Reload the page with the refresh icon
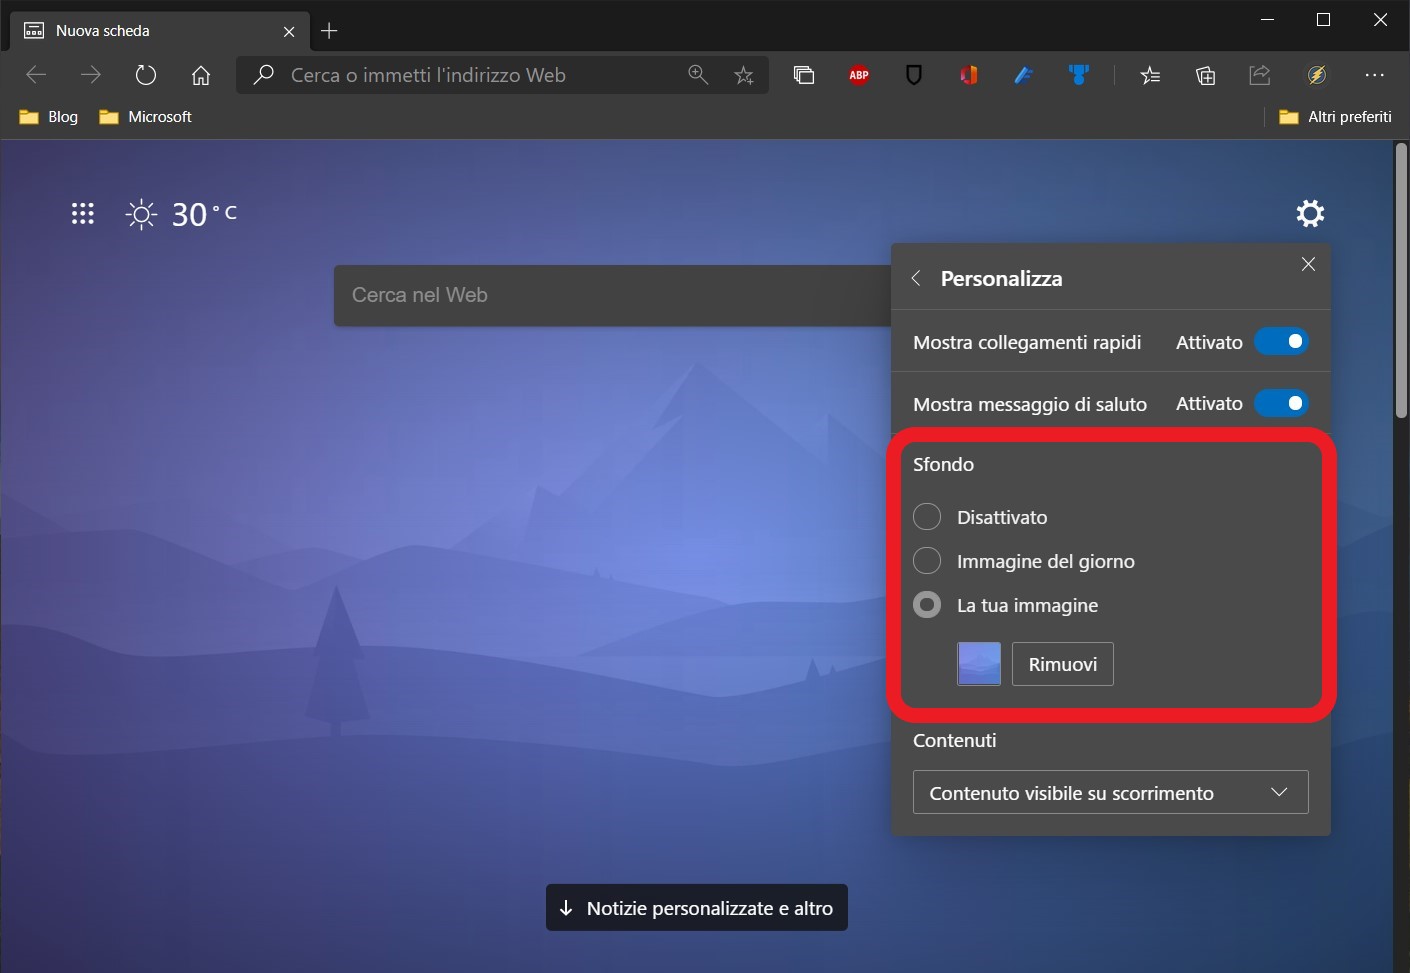The width and height of the screenshot is (1410, 973). (x=146, y=74)
